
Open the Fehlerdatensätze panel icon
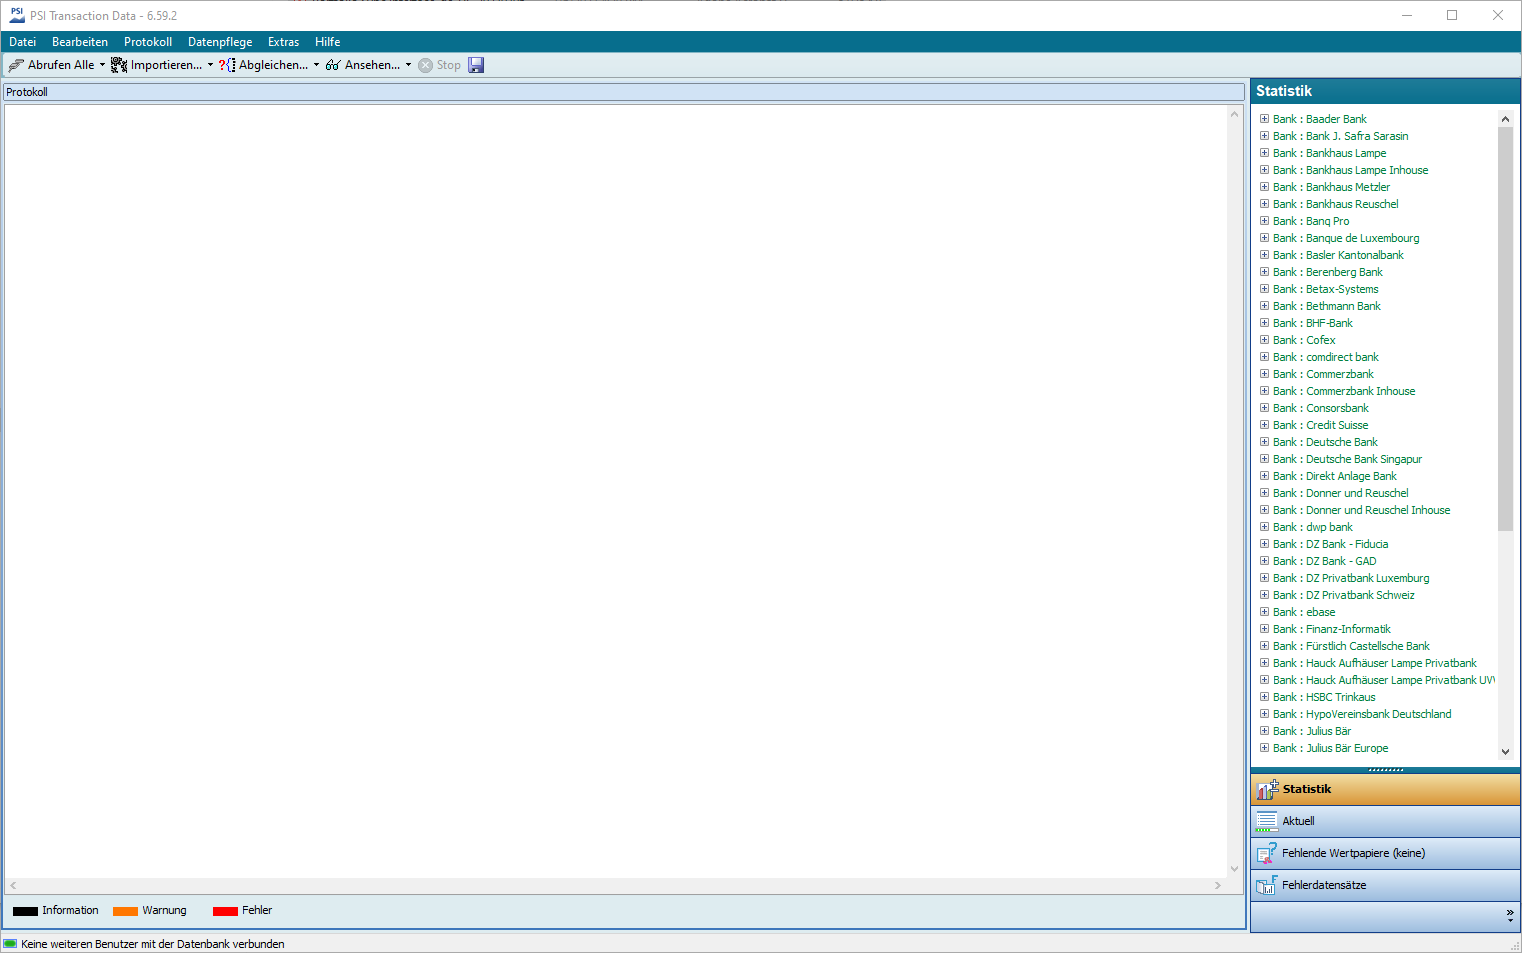tap(1267, 885)
